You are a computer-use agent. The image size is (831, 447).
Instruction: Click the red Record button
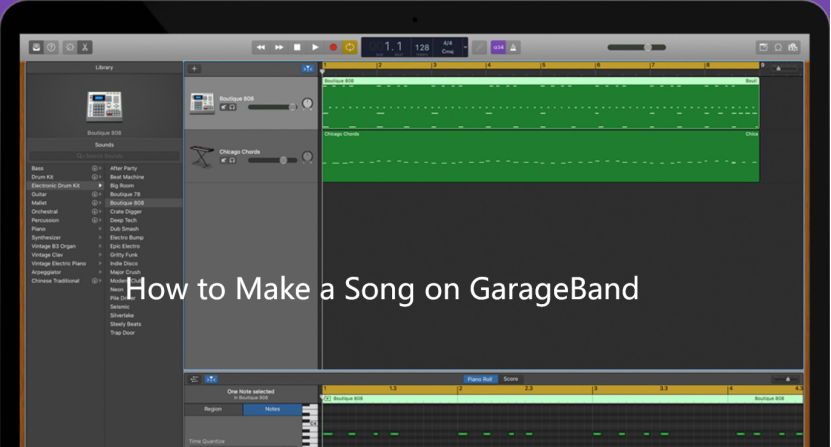pyautogui.click(x=333, y=47)
